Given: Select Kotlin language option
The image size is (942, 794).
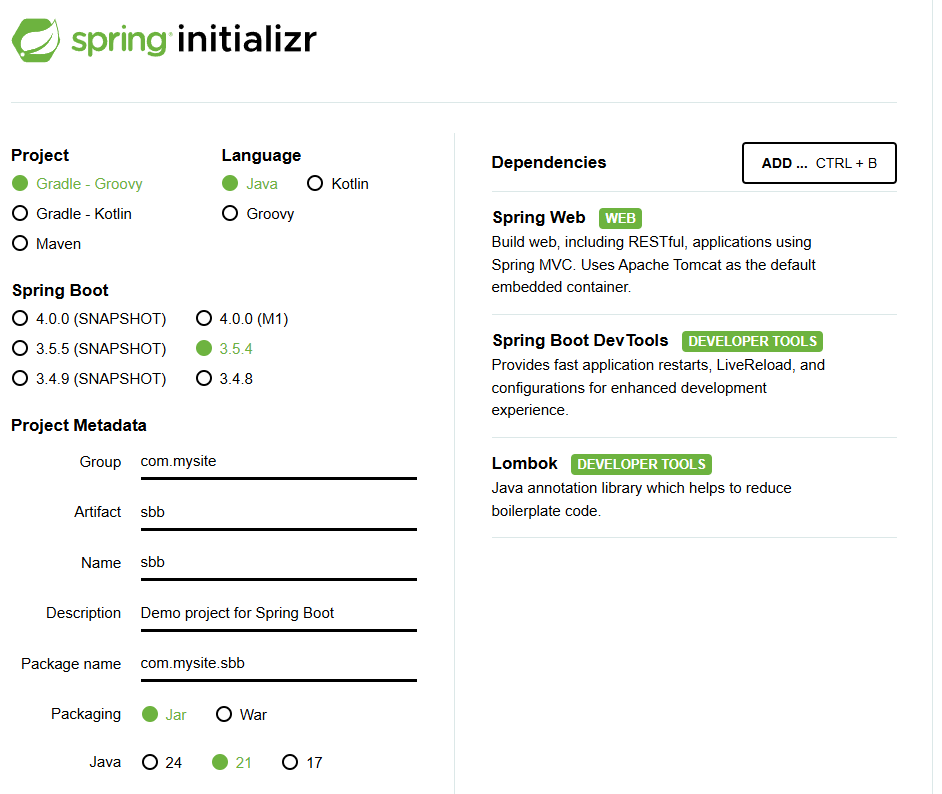Looking at the screenshot, I should pyautogui.click(x=338, y=184).
